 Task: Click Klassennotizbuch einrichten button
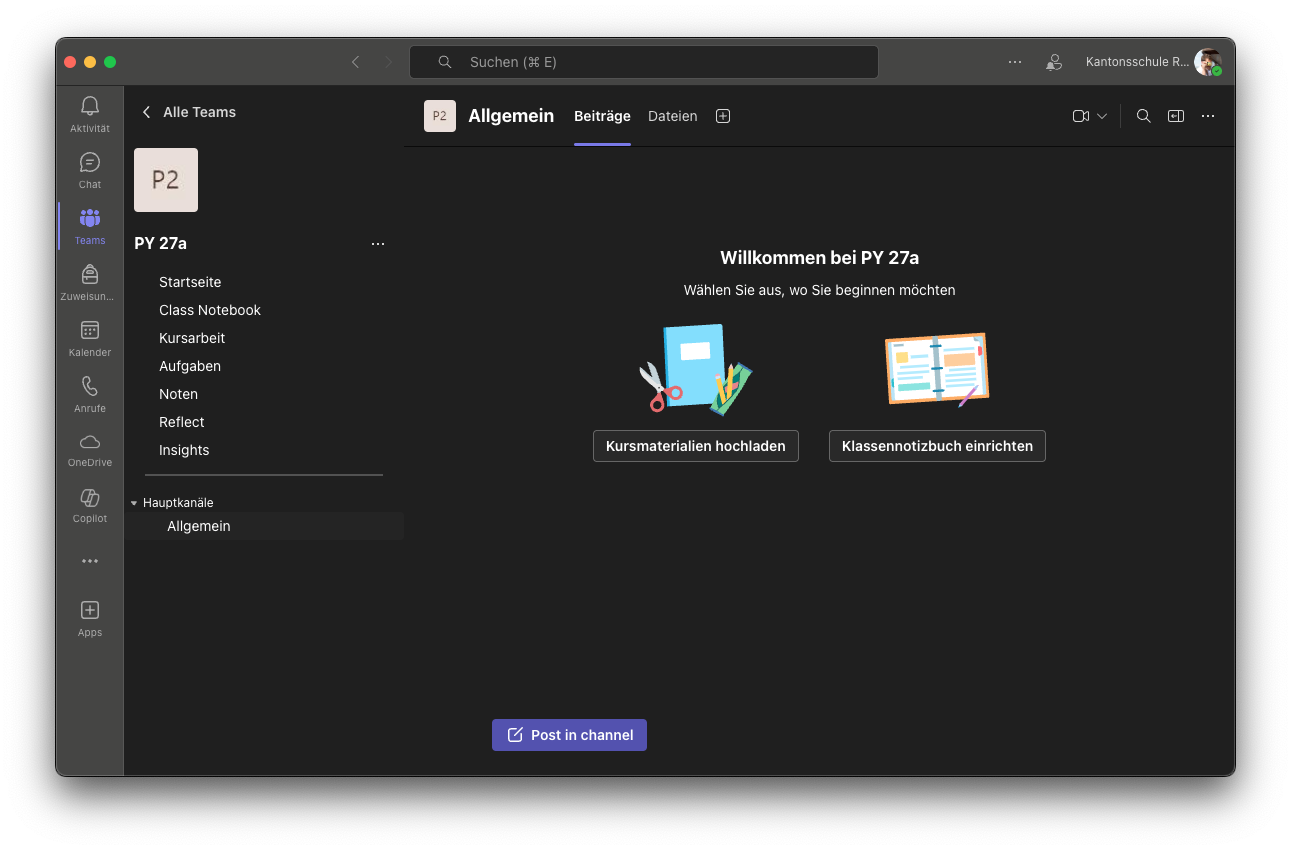pyautogui.click(x=937, y=446)
